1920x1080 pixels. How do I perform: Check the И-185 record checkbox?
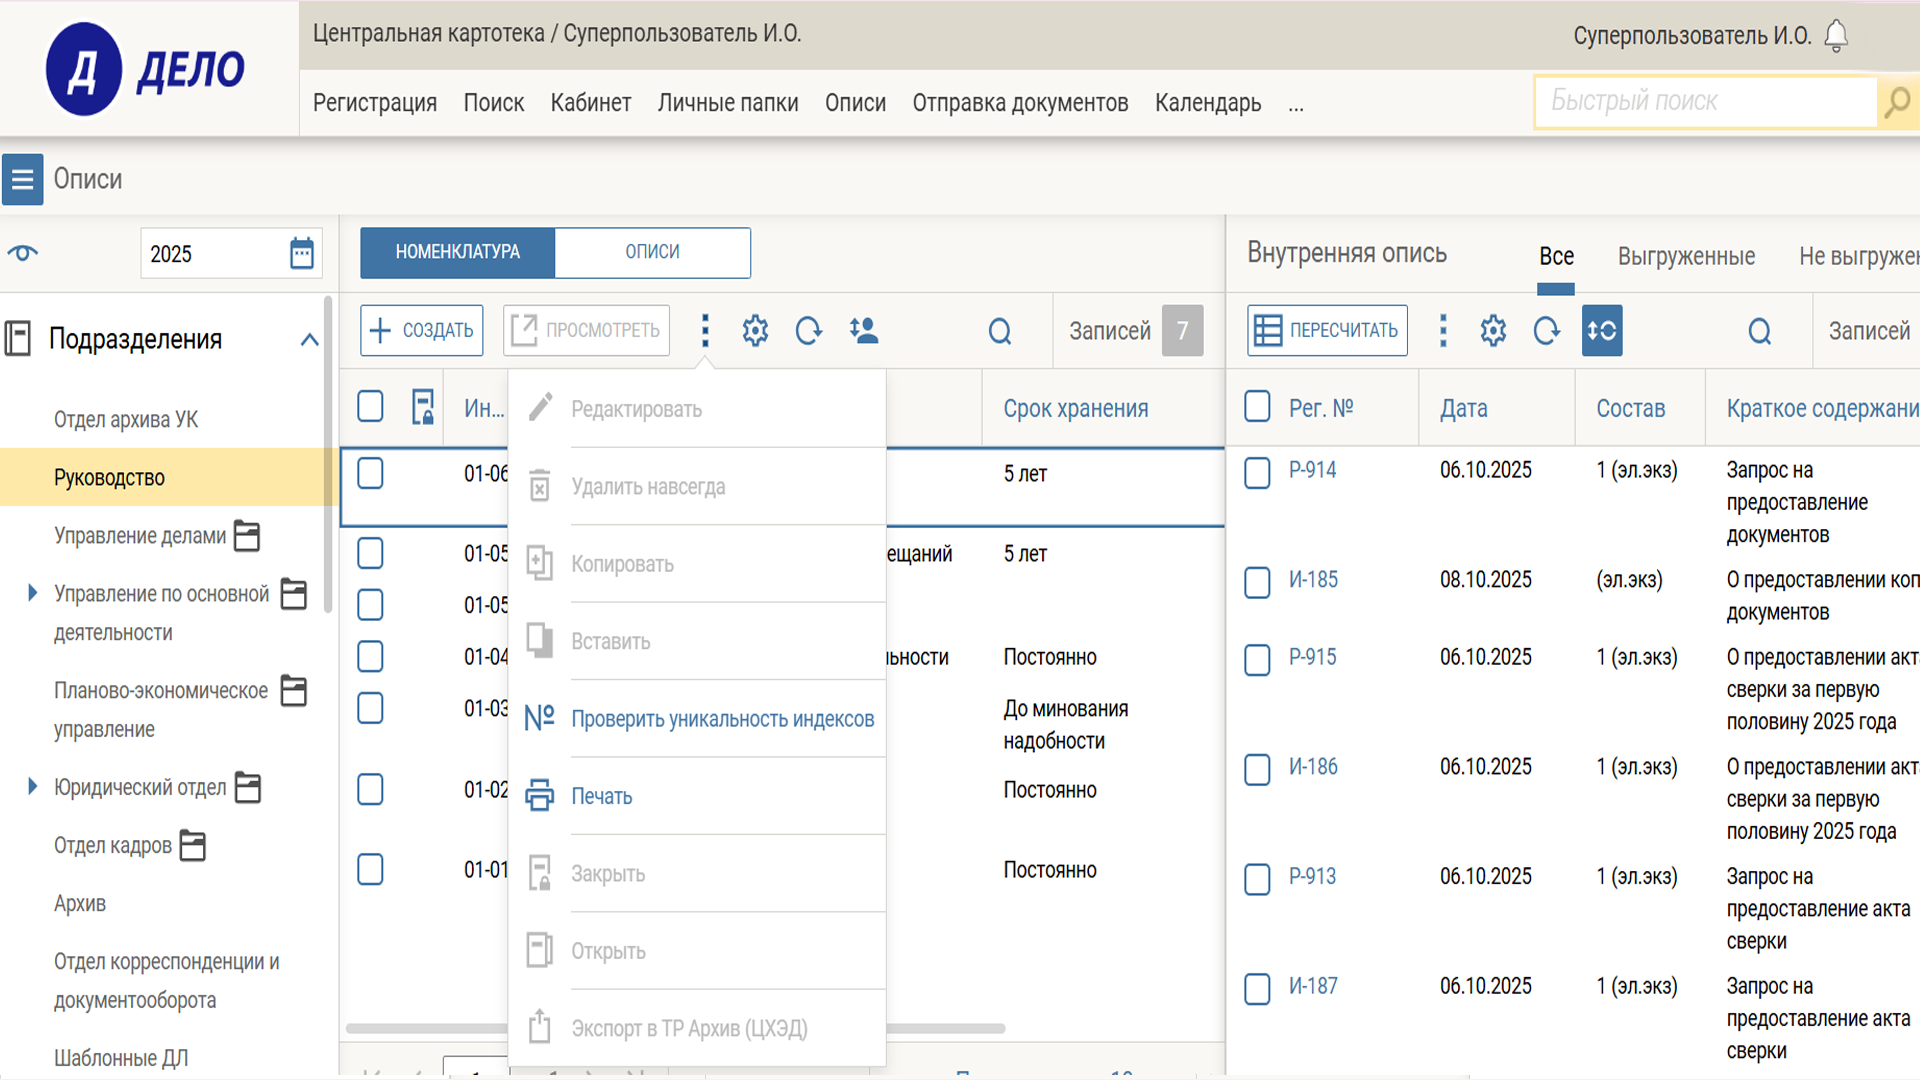pyautogui.click(x=1257, y=583)
